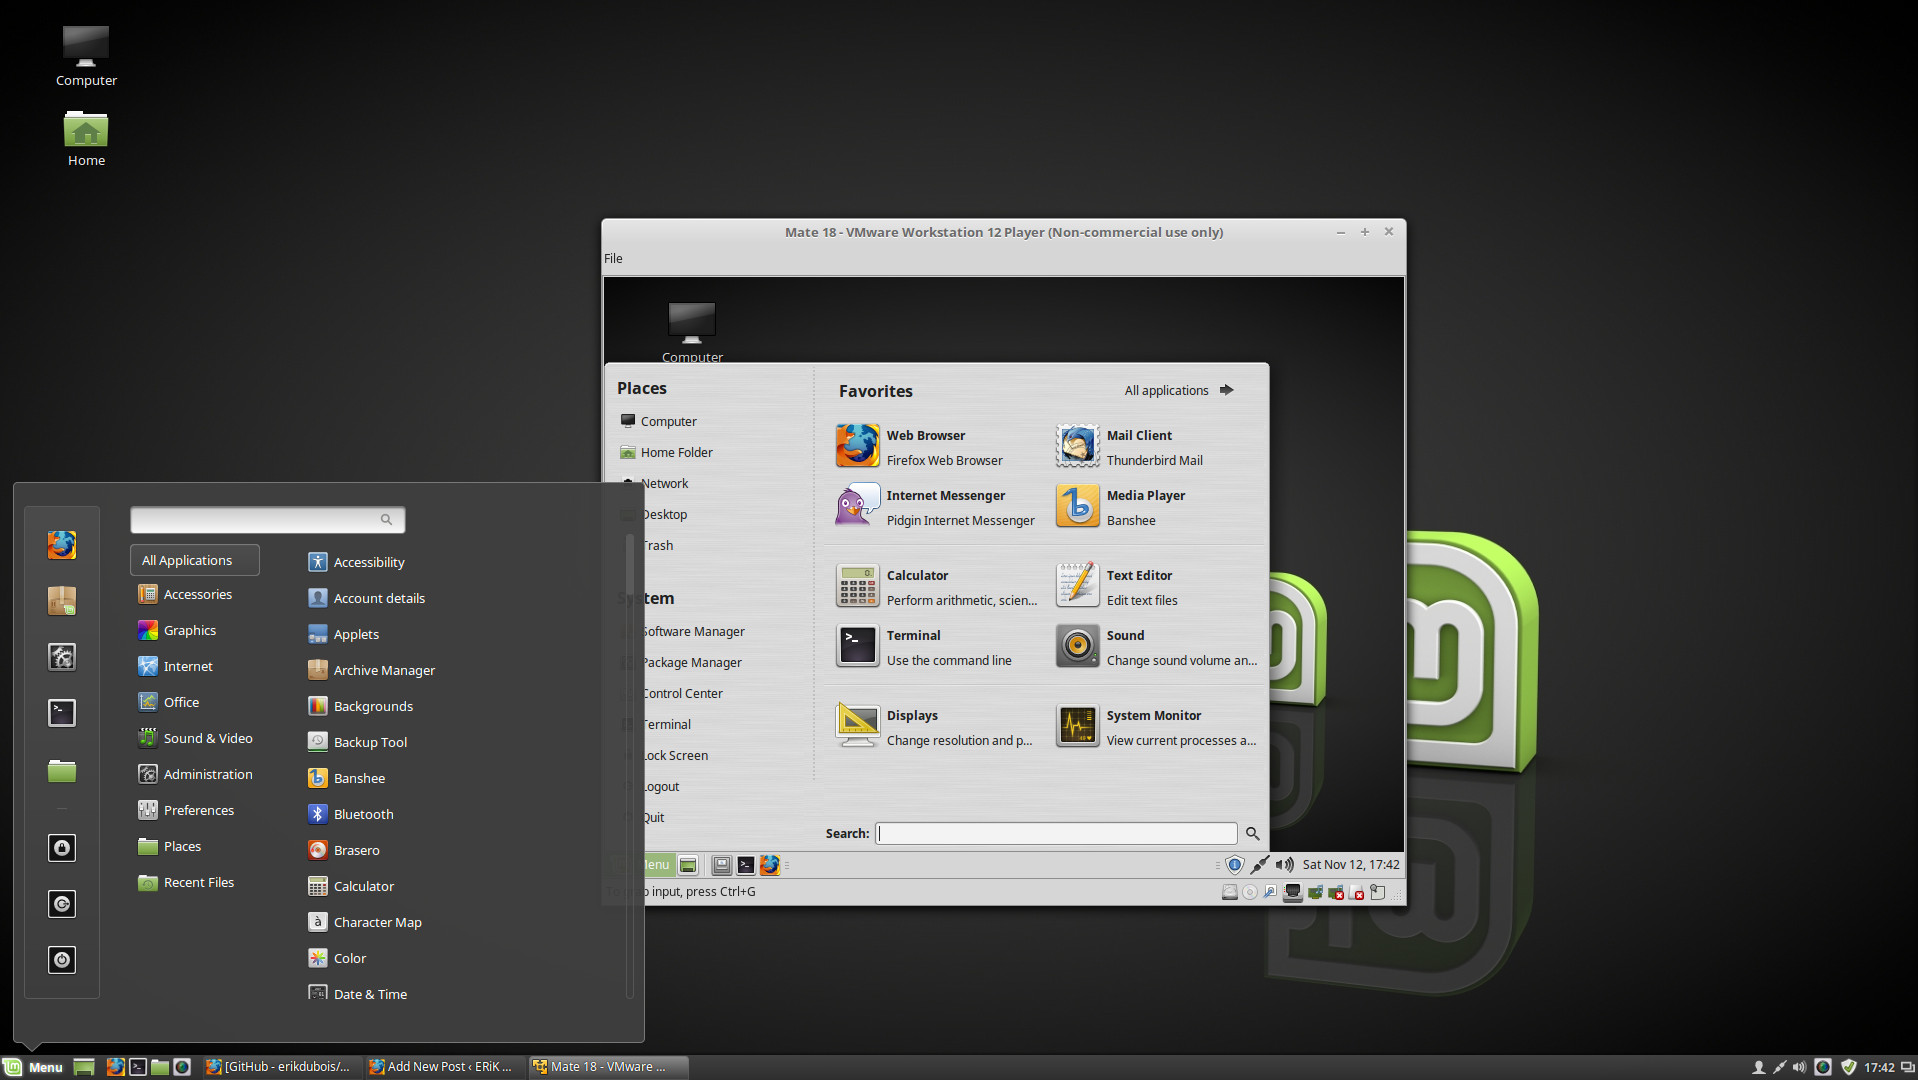Click Lock Screen in MATE menu System
The width and height of the screenshot is (1918, 1080).
coord(675,755)
